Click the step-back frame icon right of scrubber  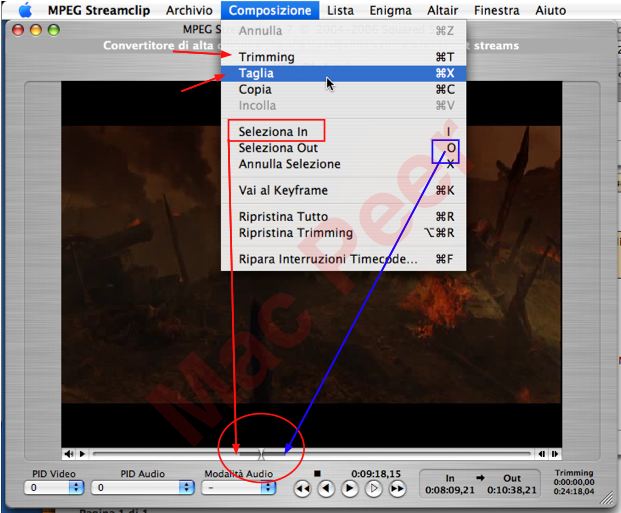coord(541,454)
